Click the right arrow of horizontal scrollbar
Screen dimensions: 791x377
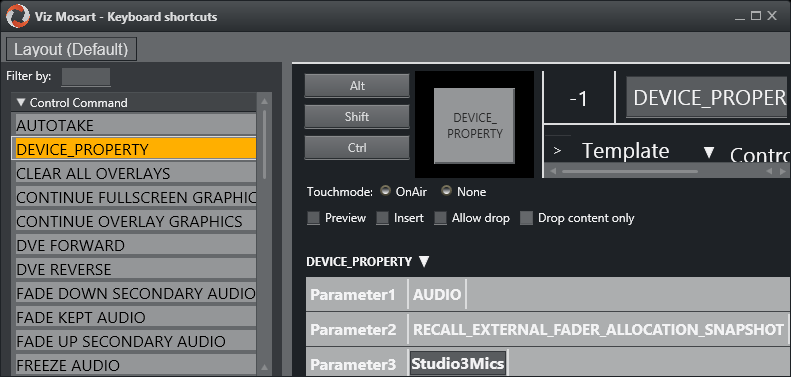[x=782, y=172]
